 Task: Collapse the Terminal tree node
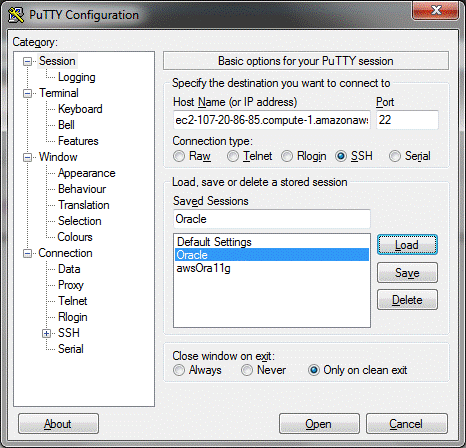click(x=27, y=93)
